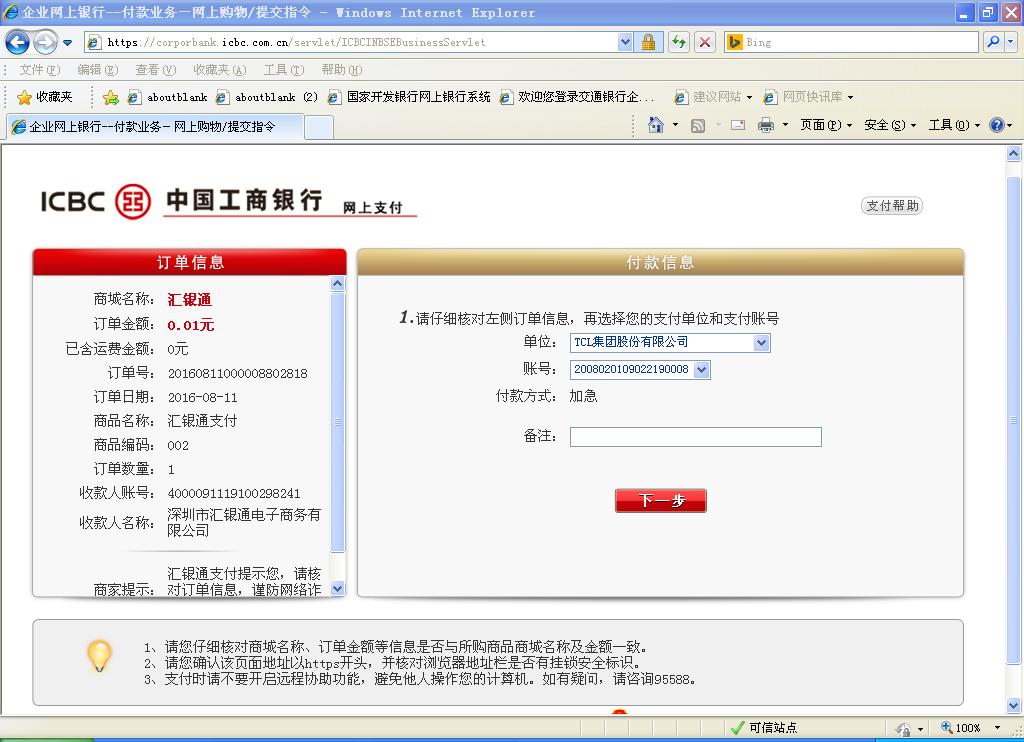Add to favorites bar star icon
The width and height of the screenshot is (1024, 742).
point(110,97)
